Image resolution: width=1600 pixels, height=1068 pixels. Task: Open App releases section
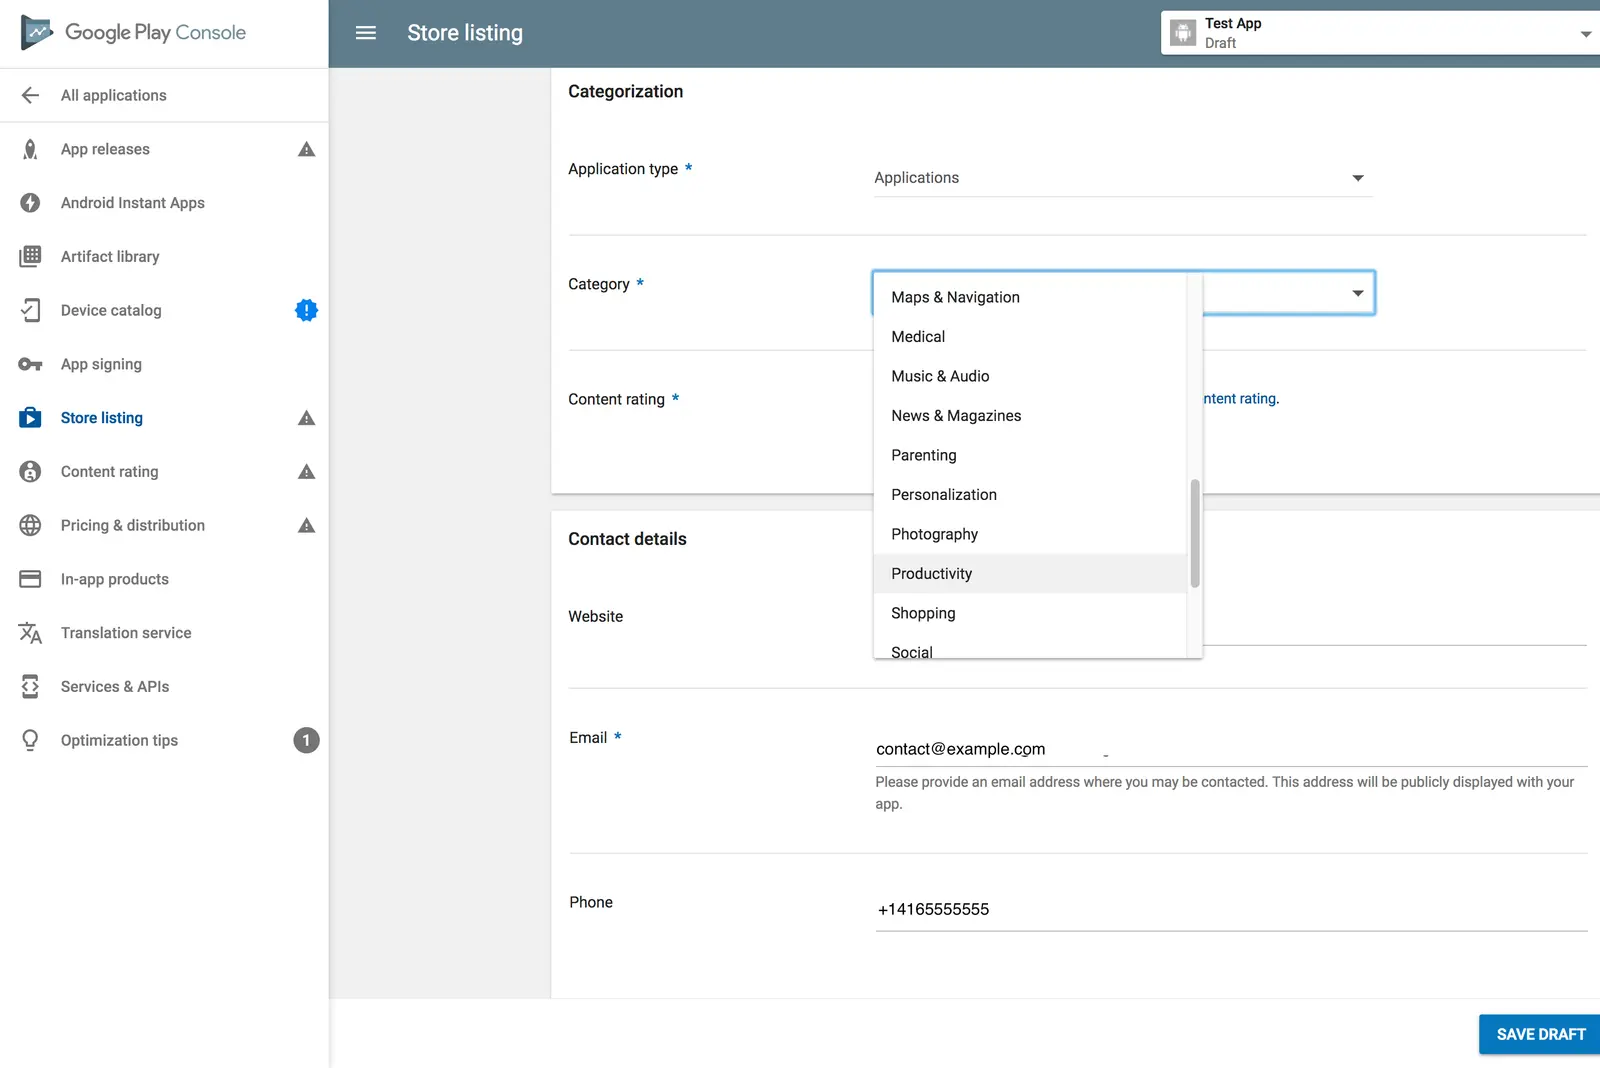point(105,149)
